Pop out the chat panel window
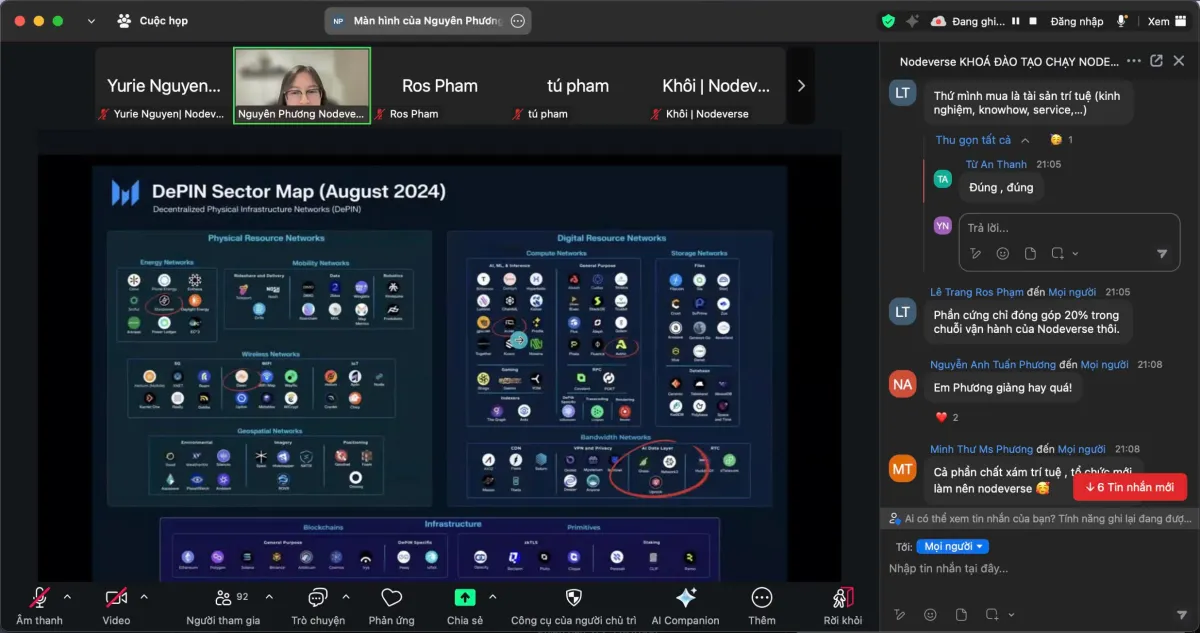 (x=1156, y=61)
